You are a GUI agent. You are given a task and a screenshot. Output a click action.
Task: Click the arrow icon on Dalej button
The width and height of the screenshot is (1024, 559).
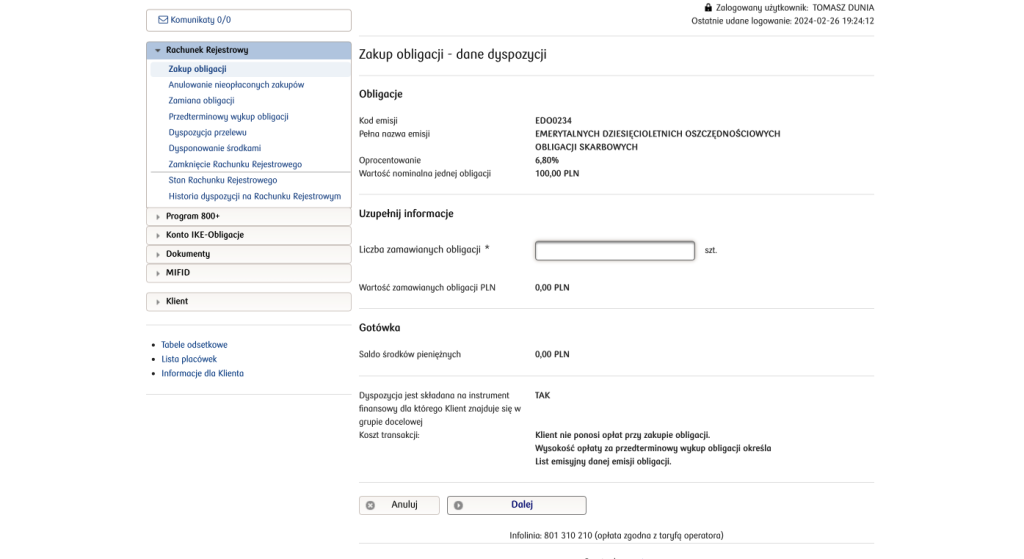click(459, 506)
